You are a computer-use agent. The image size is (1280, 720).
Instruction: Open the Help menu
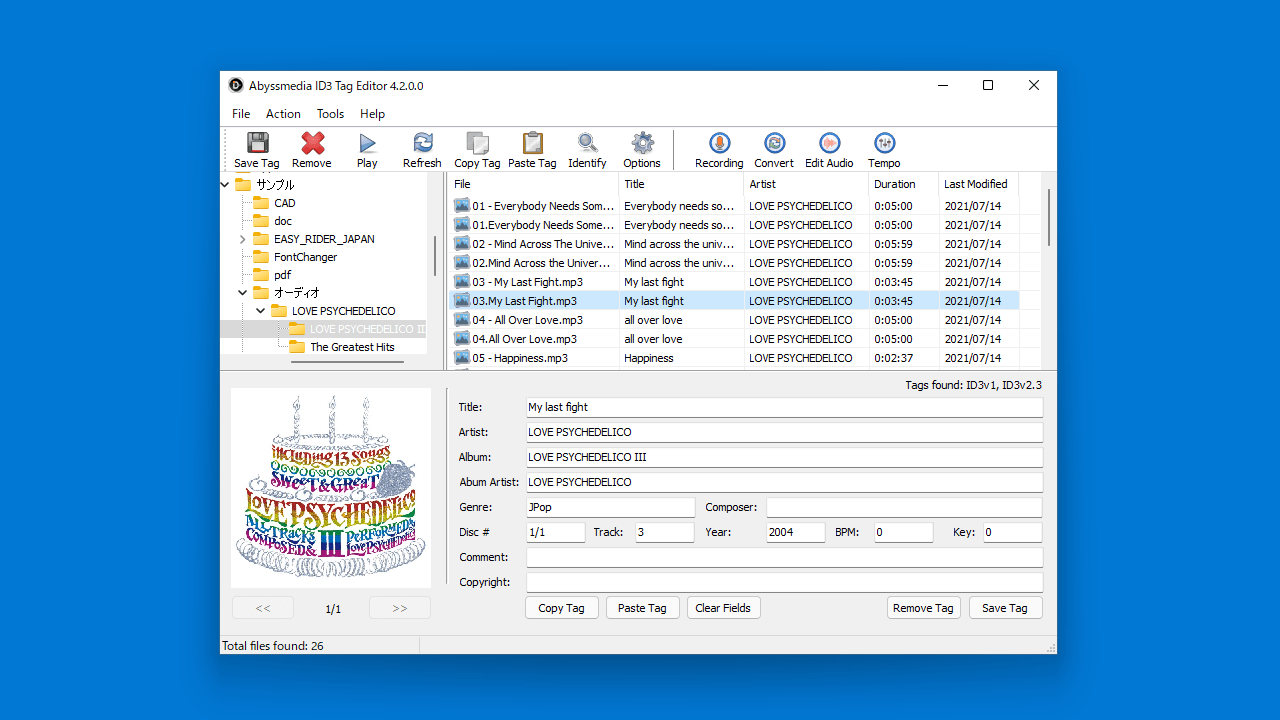(x=372, y=114)
